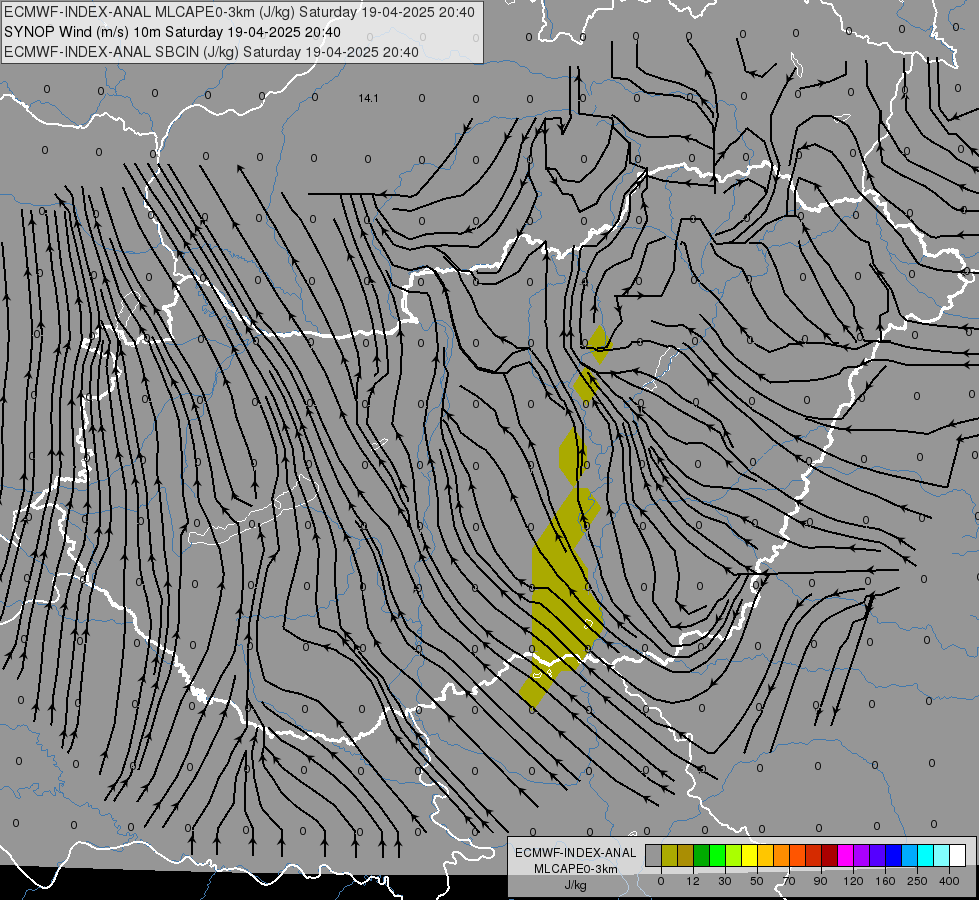Click the sky blue swatch left of the 250 tick

[x=910, y=856]
